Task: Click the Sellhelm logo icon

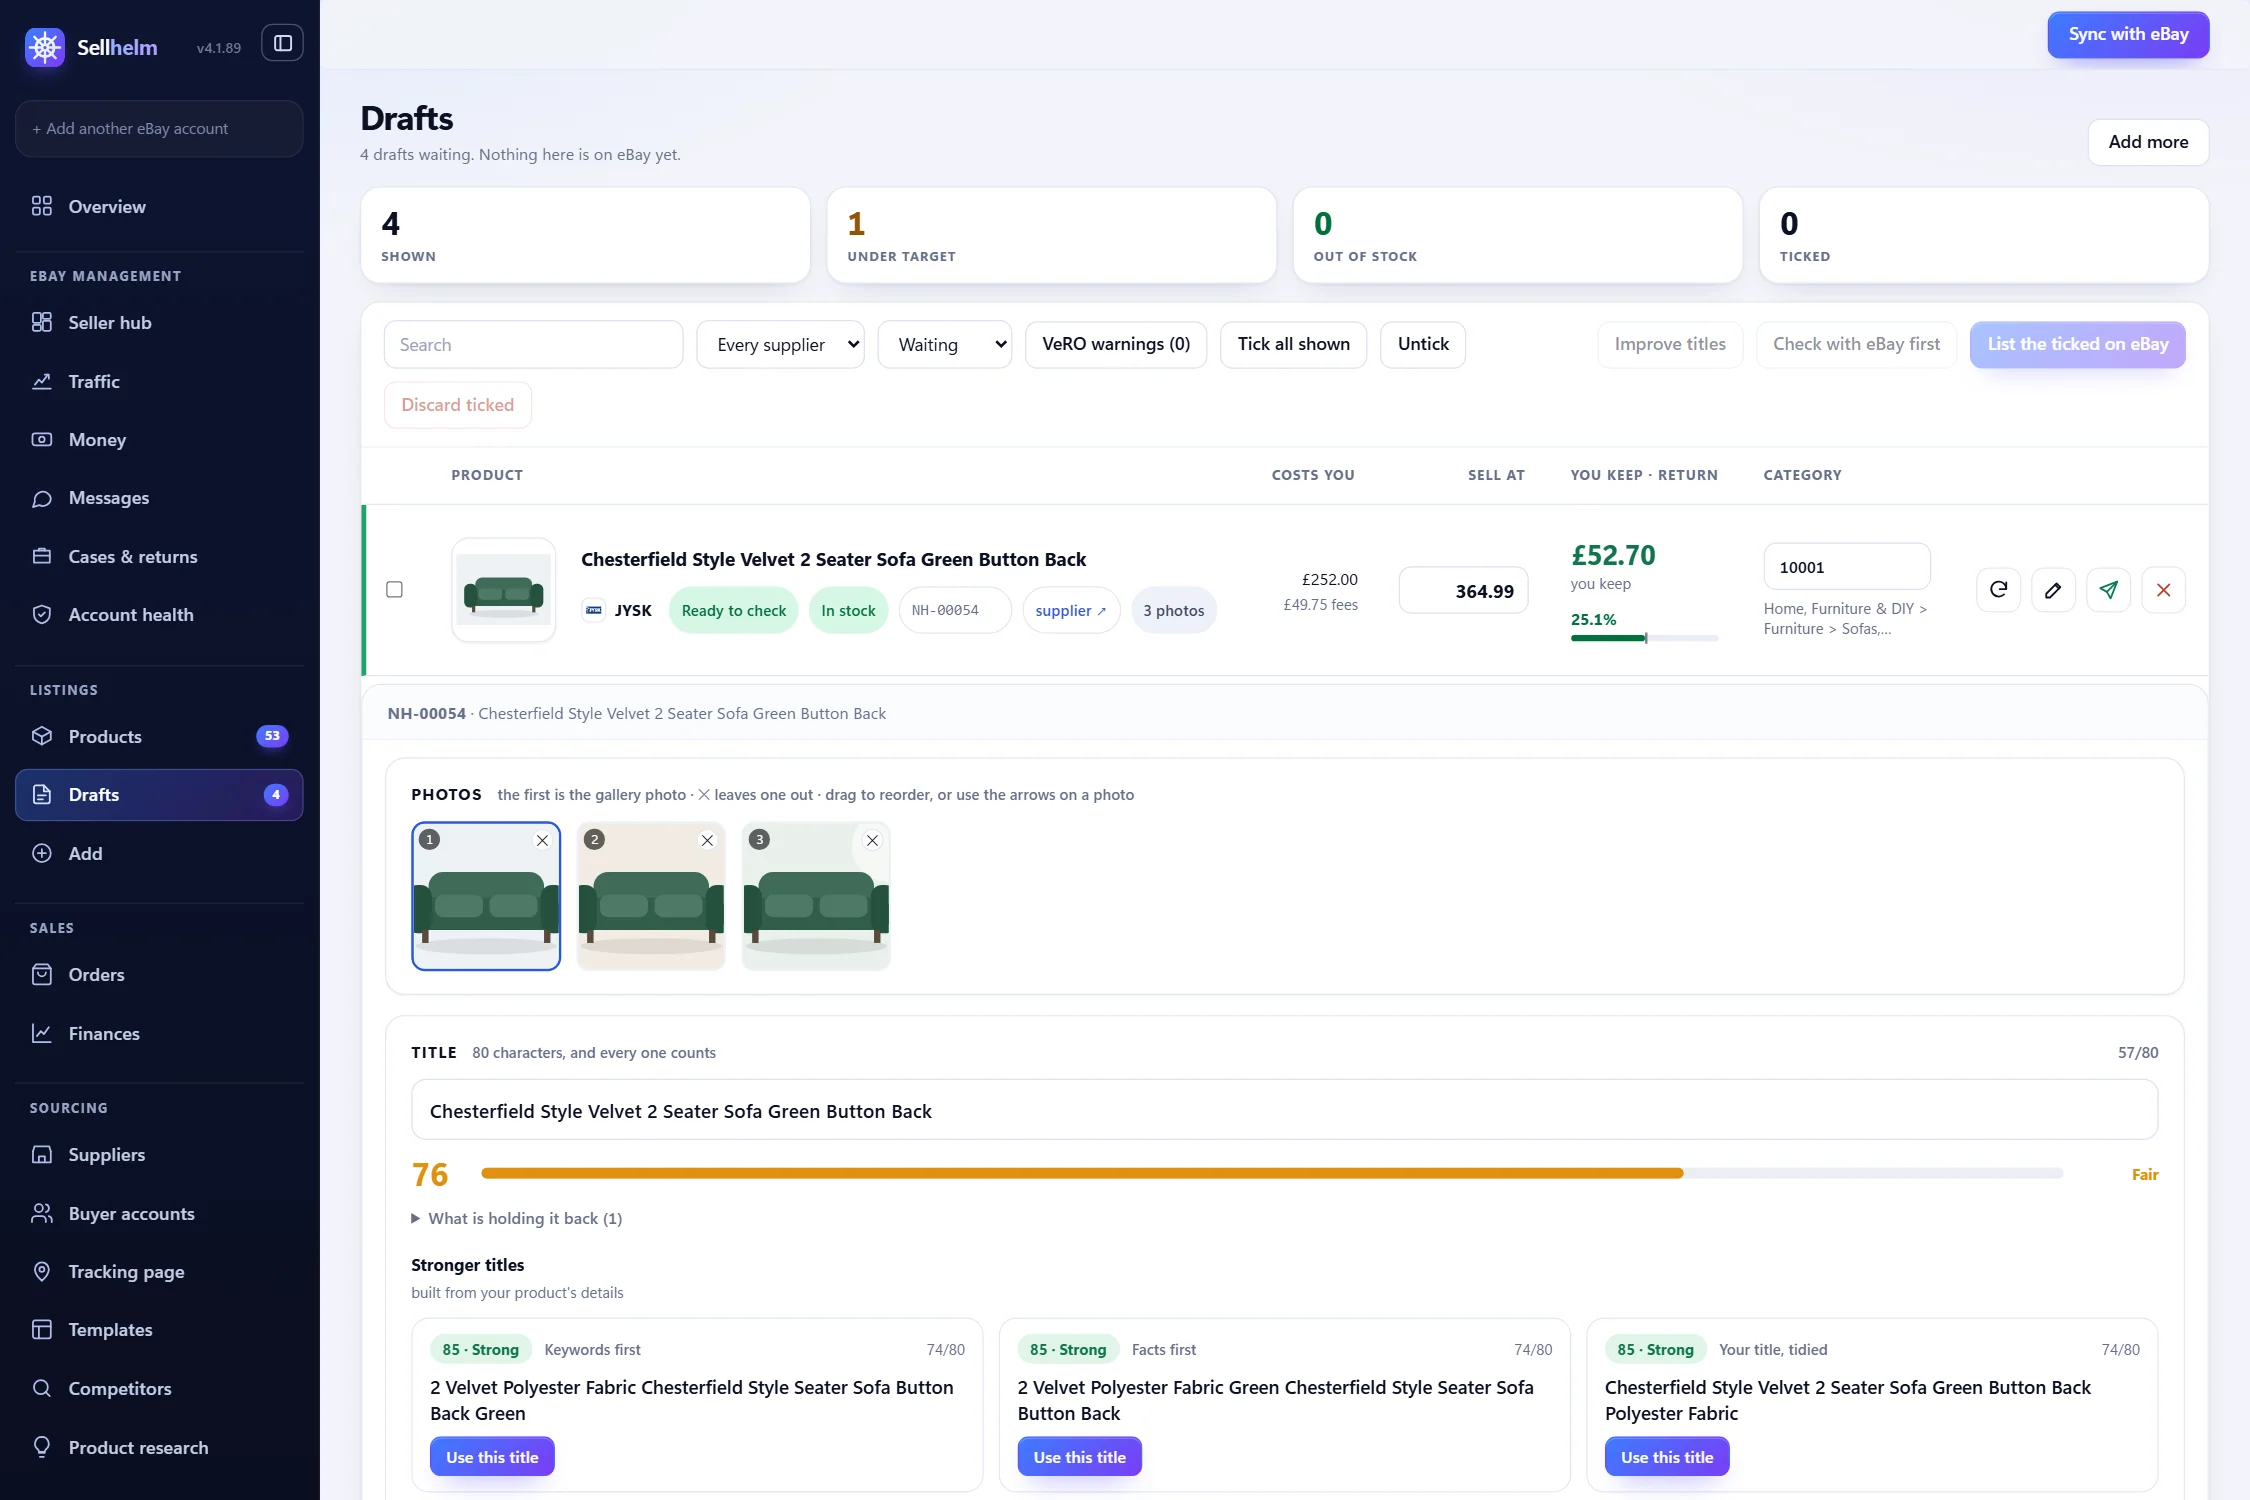Action: [x=45, y=47]
